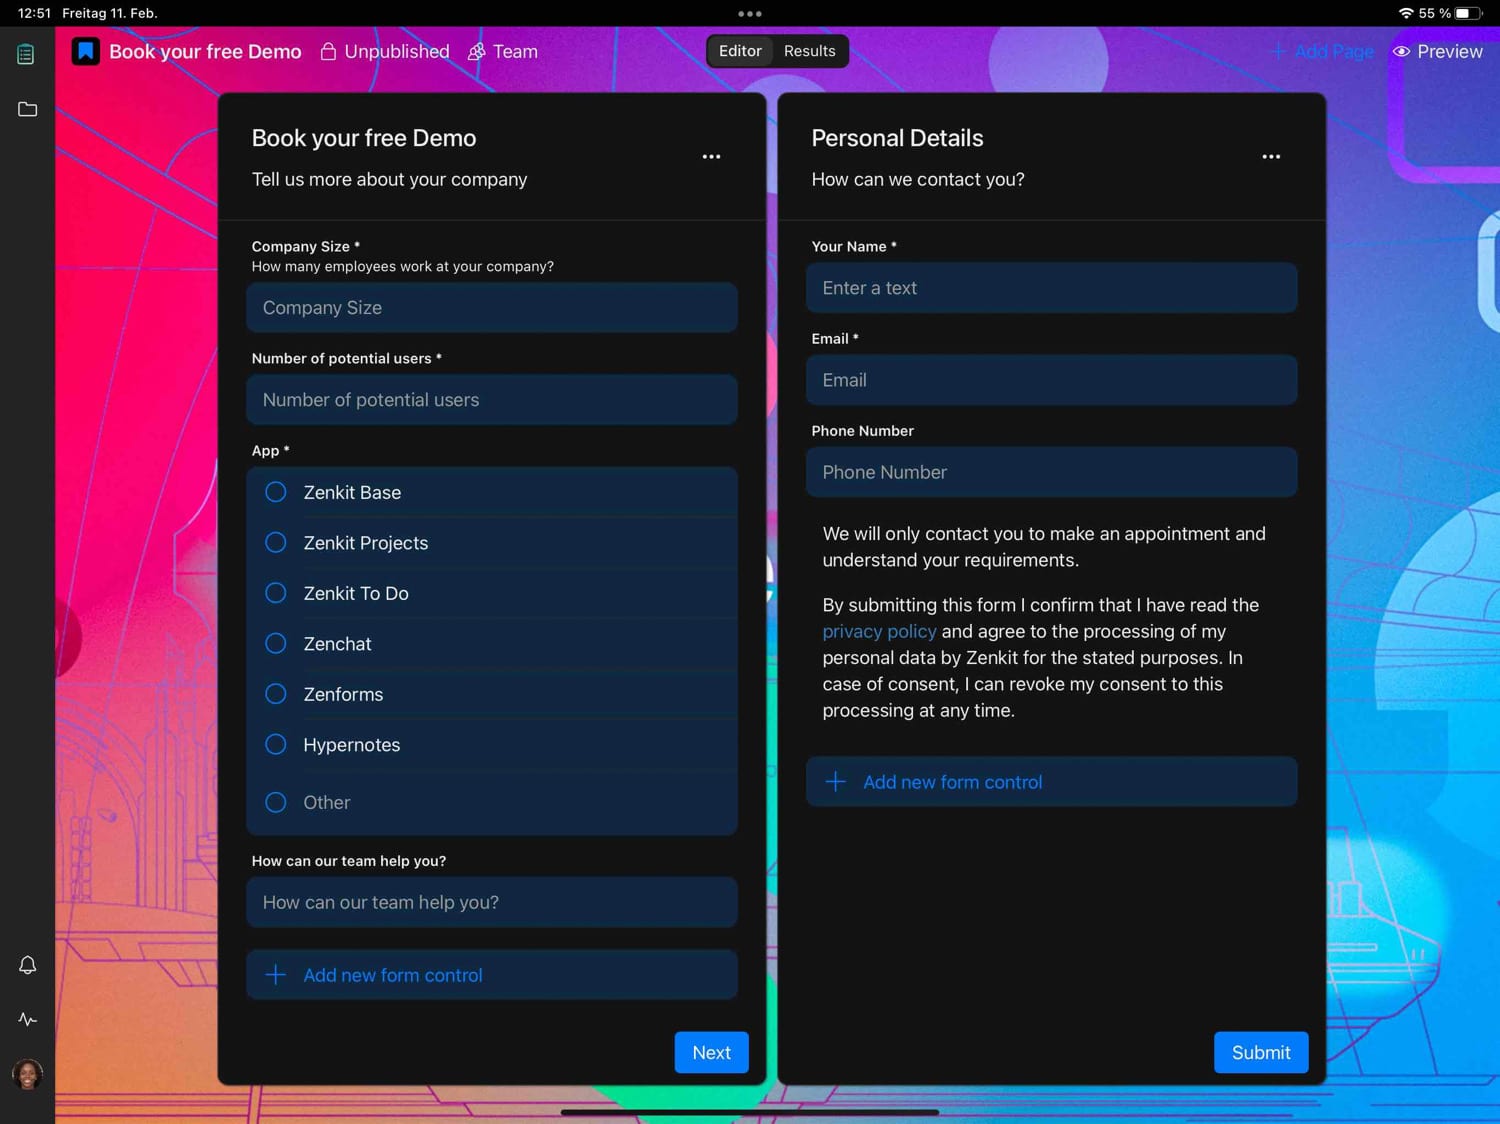Select the Zenkit Projects radio option
Screen dimensions: 1500x1124
pos(276,543)
